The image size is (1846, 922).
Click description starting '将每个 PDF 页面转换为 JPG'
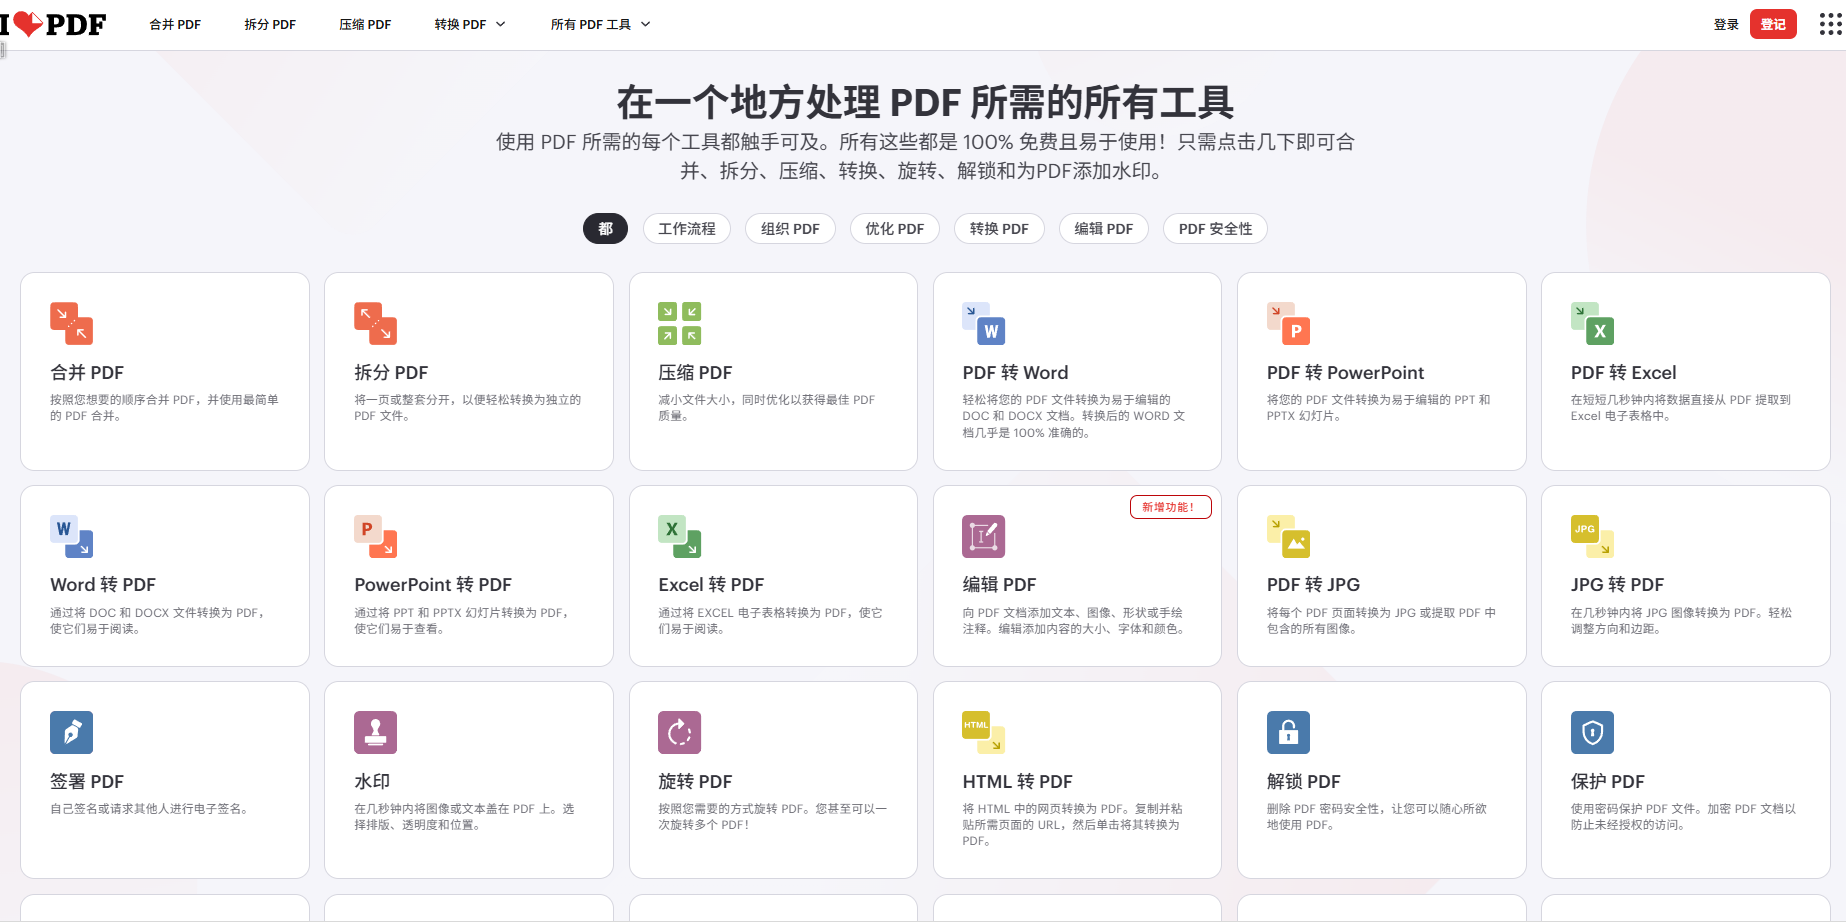(x=1381, y=621)
